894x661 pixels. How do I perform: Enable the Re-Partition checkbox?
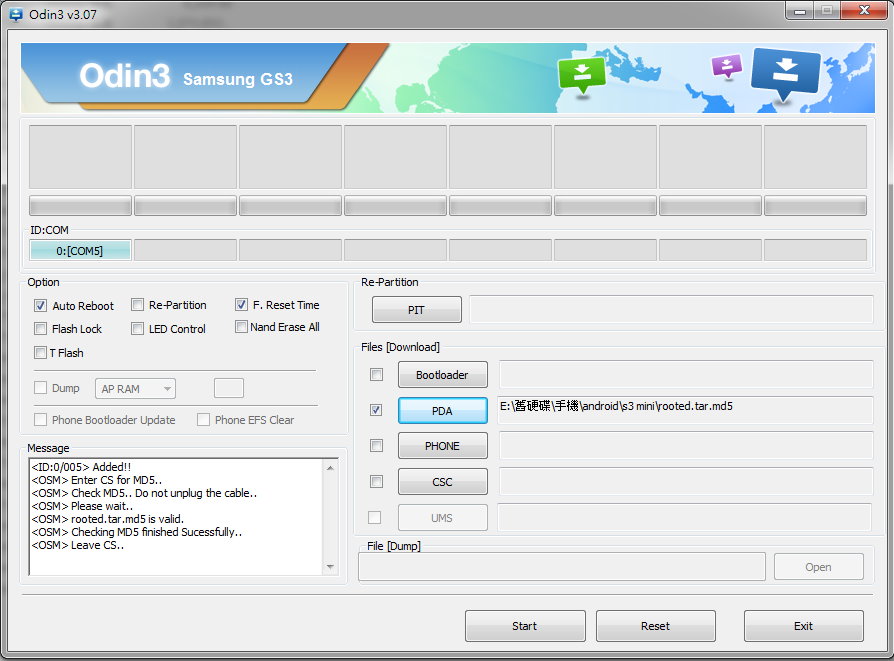pyautogui.click(x=137, y=305)
